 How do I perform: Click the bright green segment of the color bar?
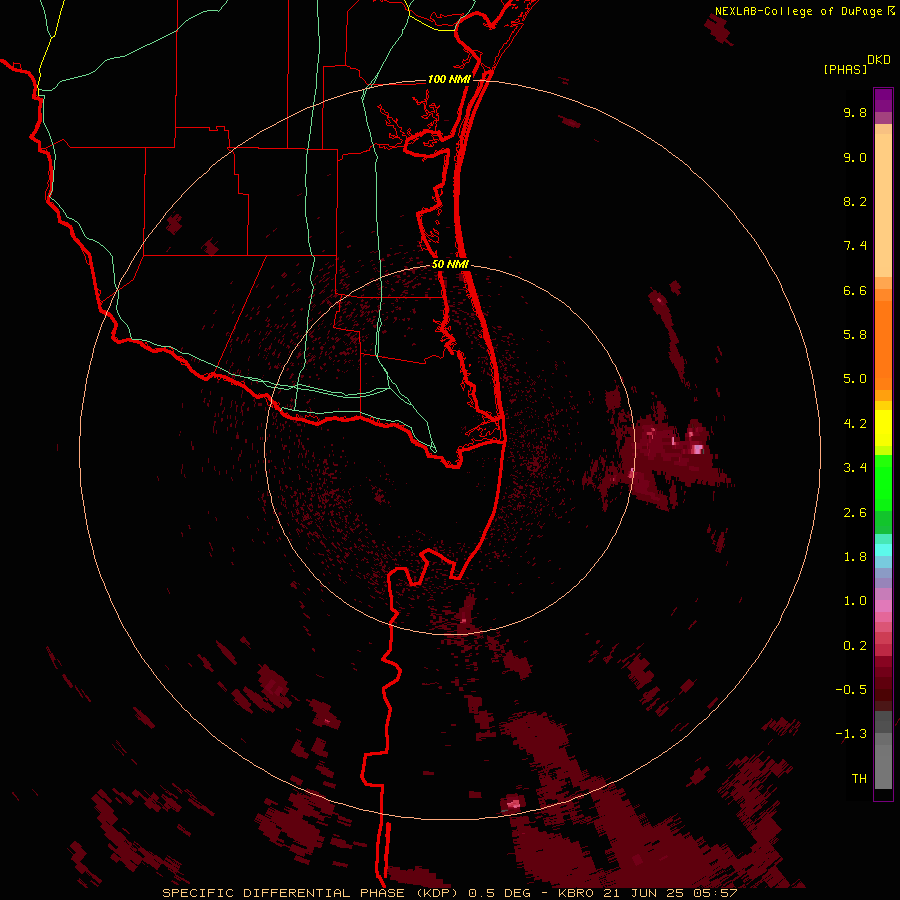pyautogui.click(x=883, y=483)
